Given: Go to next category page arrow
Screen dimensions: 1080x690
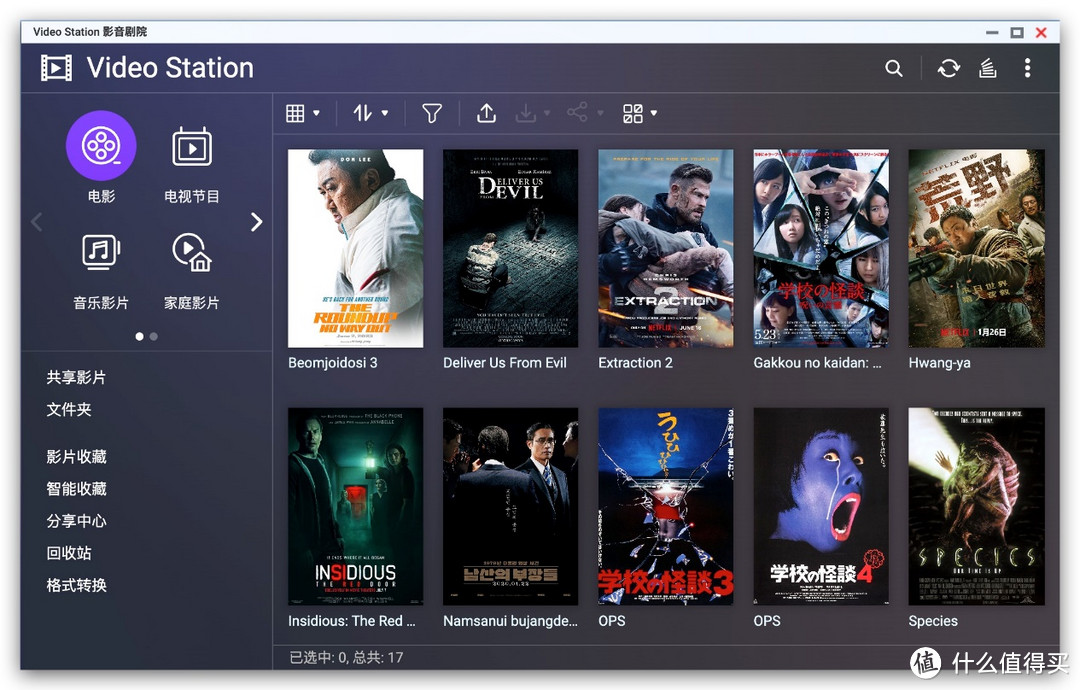Looking at the screenshot, I should click(x=256, y=222).
